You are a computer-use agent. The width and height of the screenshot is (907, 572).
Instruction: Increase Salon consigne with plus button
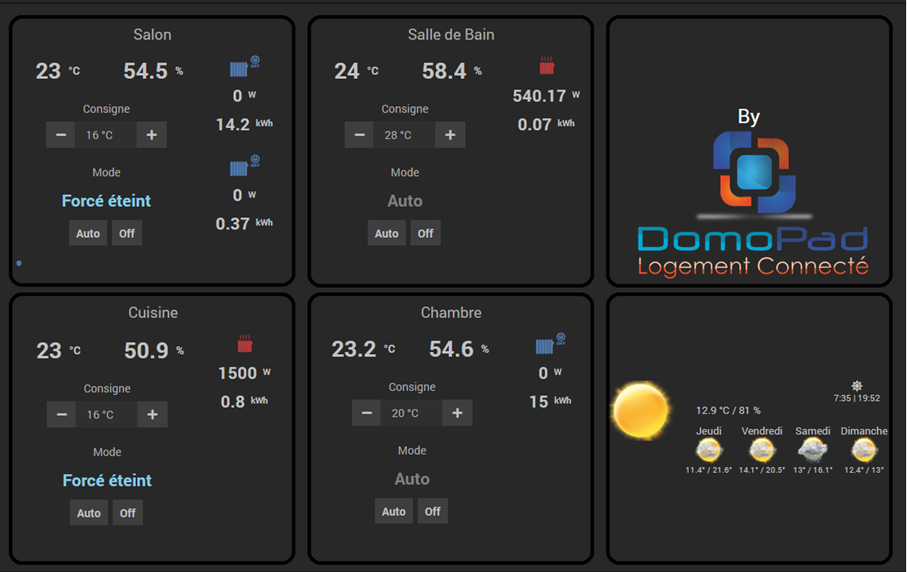(x=152, y=135)
